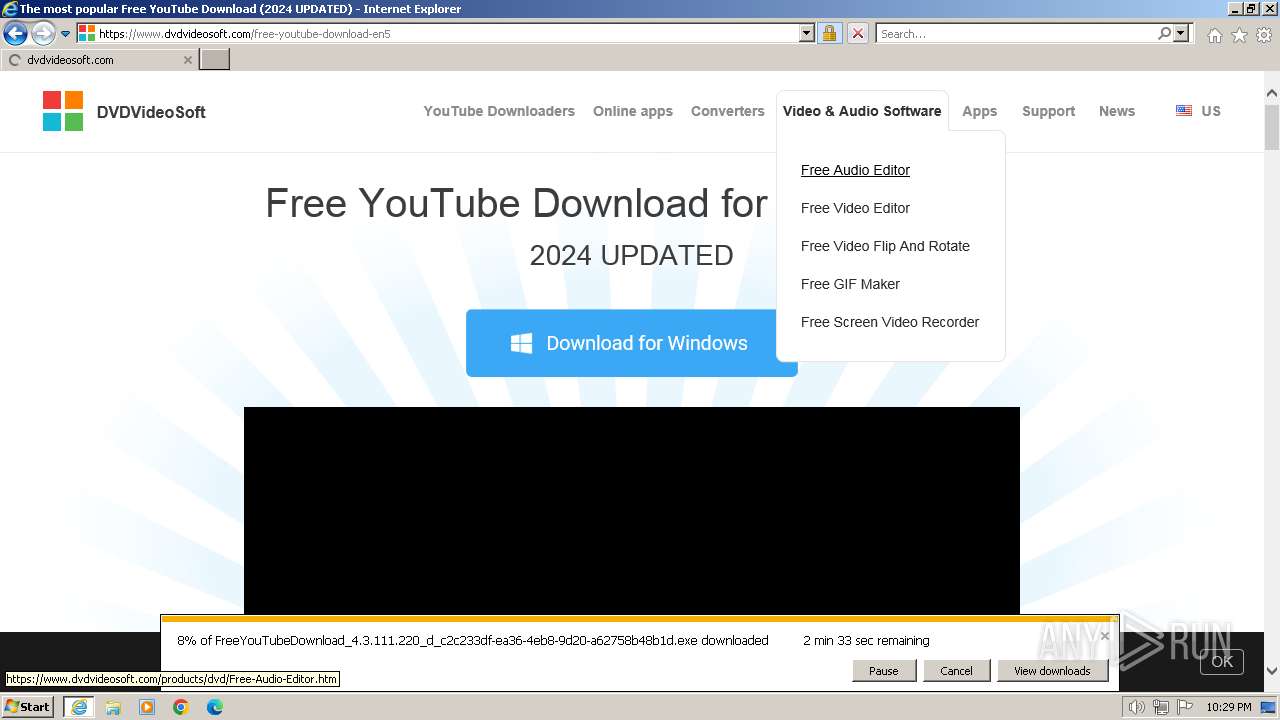The width and height of the screenshot is (1280, 720).
Task: Click the Free YouTube Download heading
Action: point(516,204)
